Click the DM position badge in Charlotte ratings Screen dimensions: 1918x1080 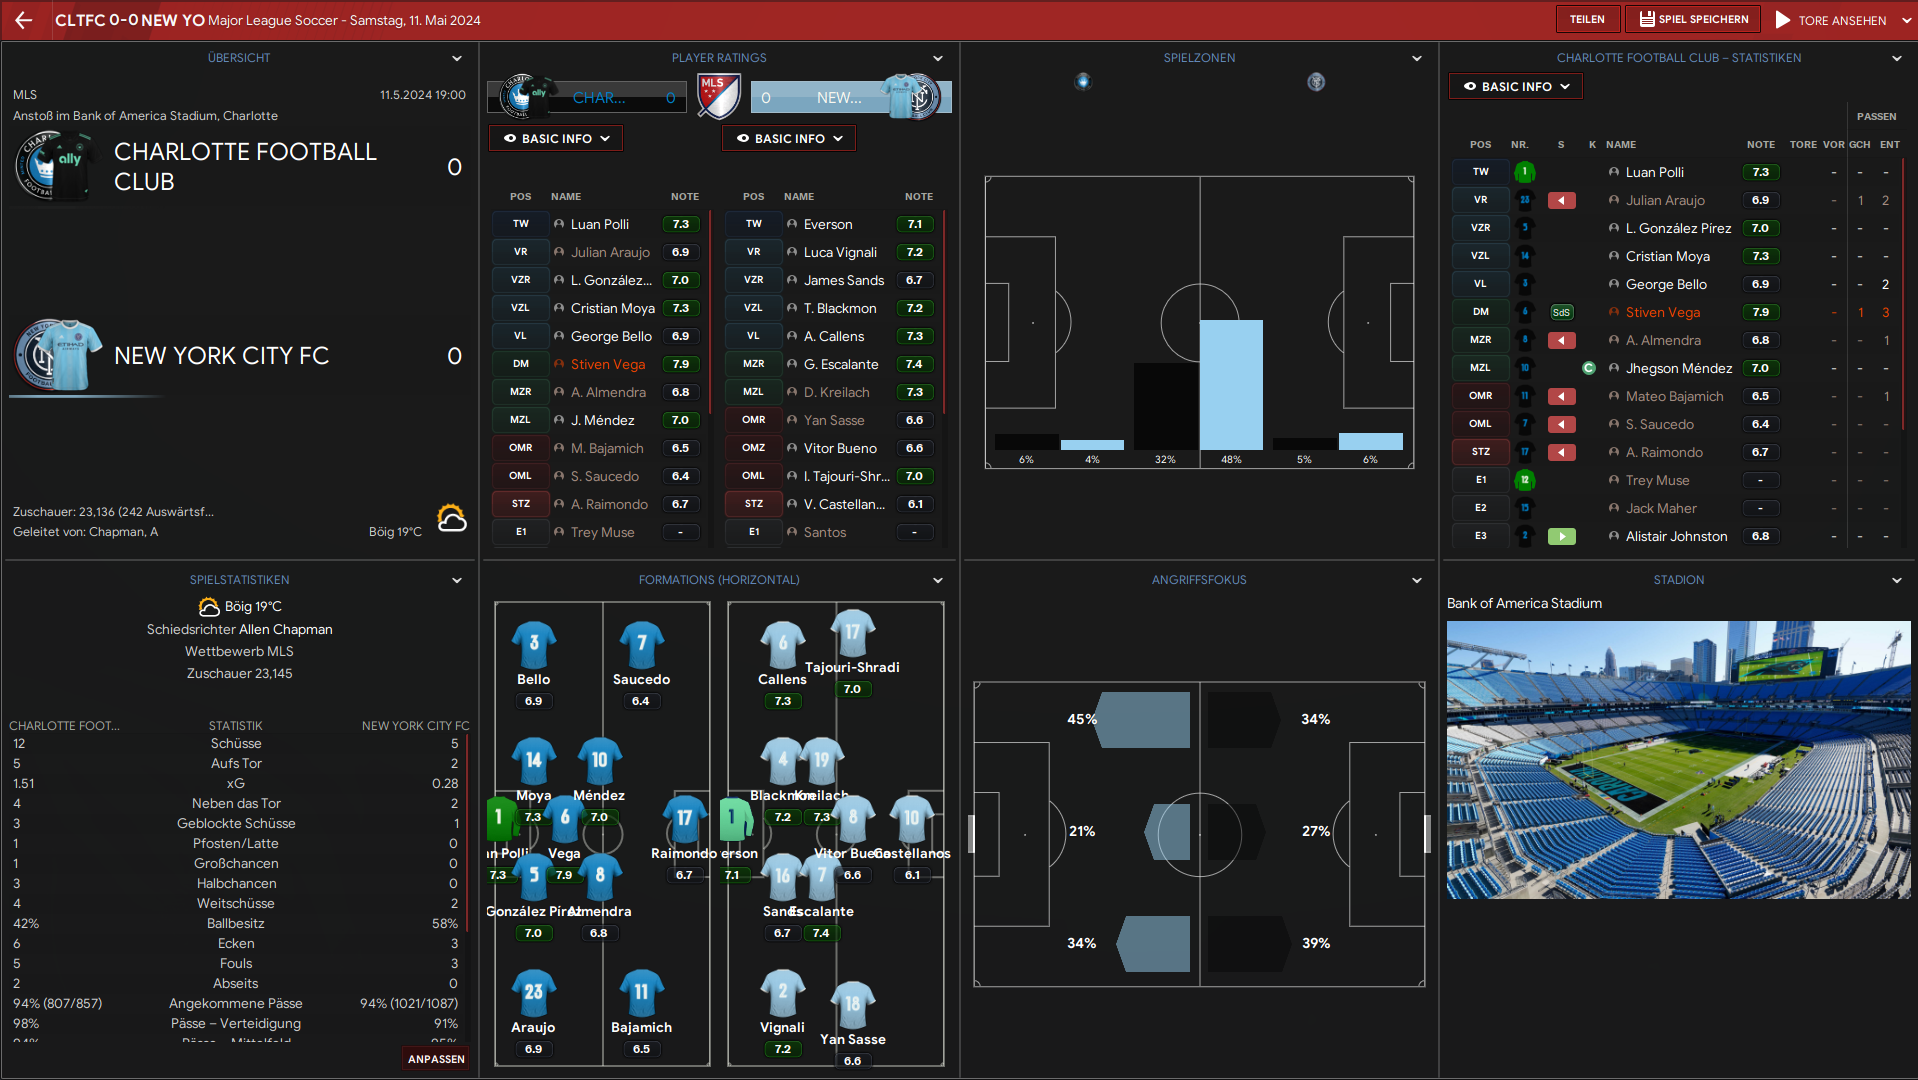[520, 364]
